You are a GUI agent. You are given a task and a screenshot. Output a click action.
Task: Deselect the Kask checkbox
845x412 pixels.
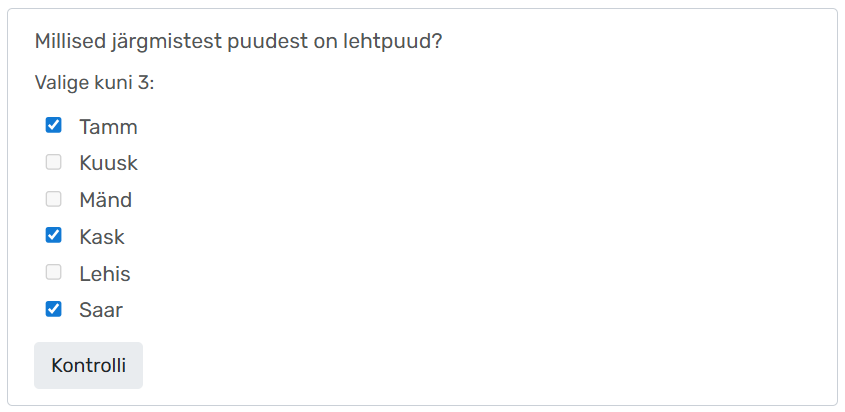(54, 236)
